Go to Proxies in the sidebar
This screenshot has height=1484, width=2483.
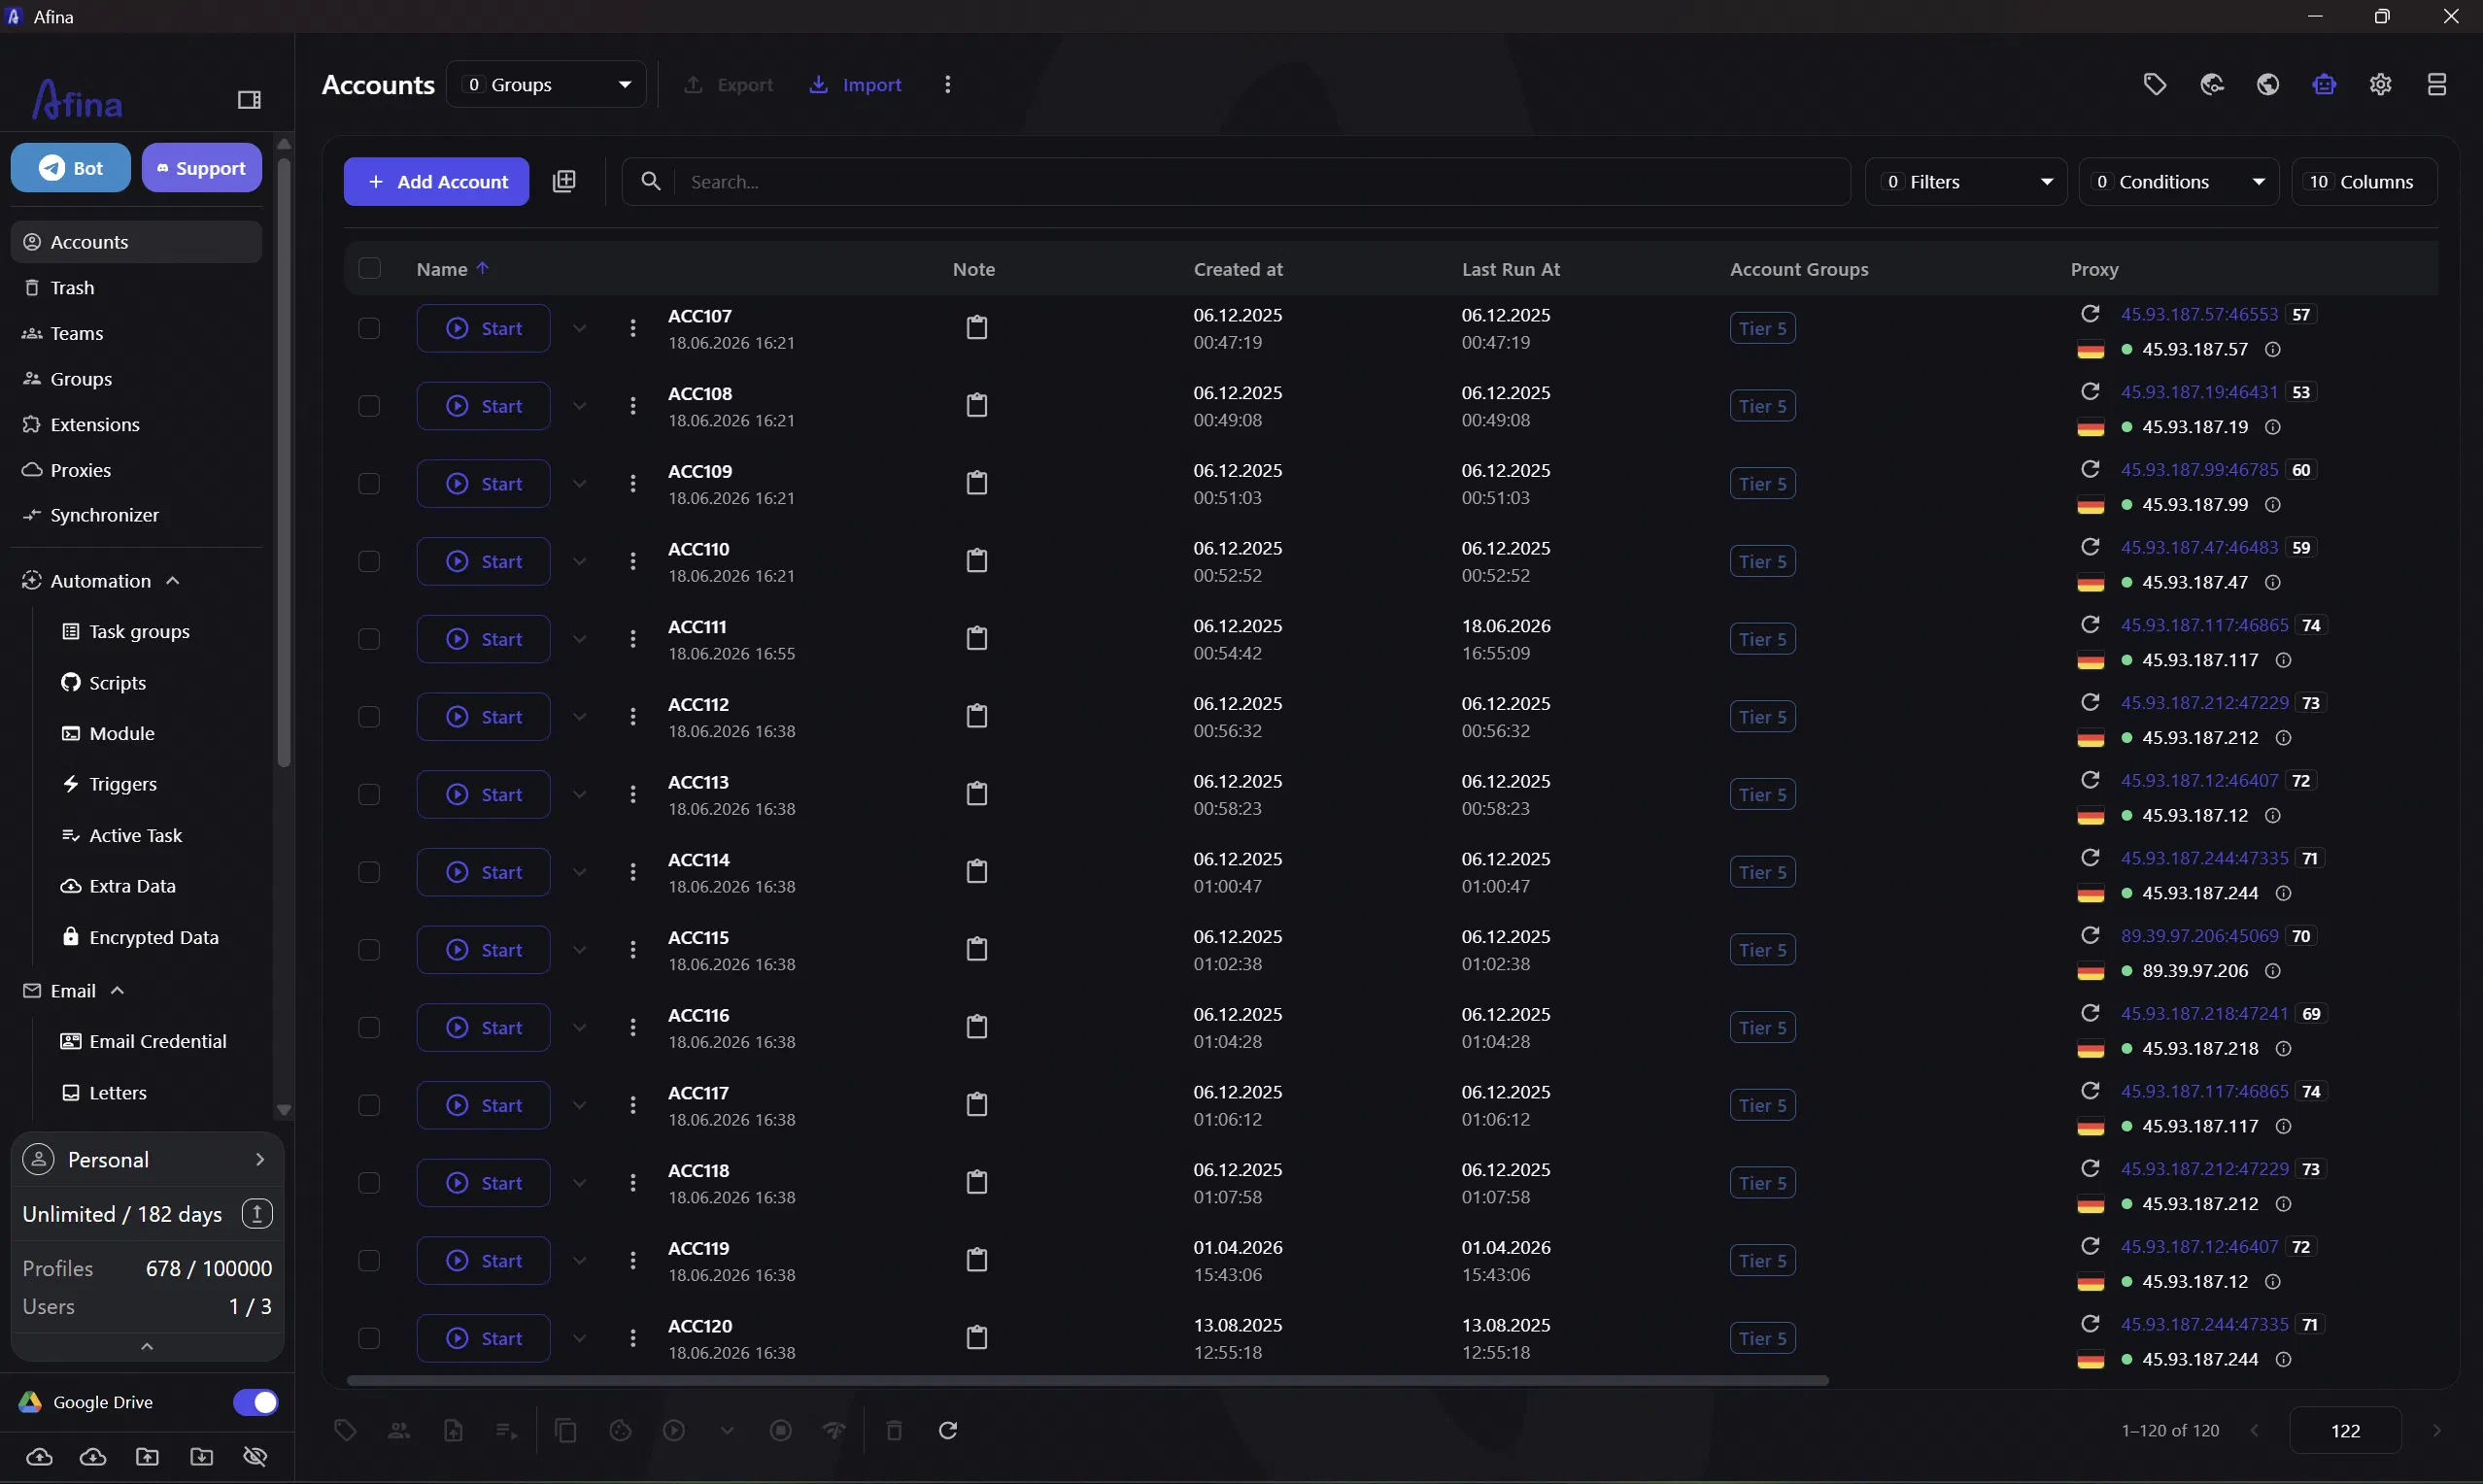pyautogui.click(x=136, y=470)
